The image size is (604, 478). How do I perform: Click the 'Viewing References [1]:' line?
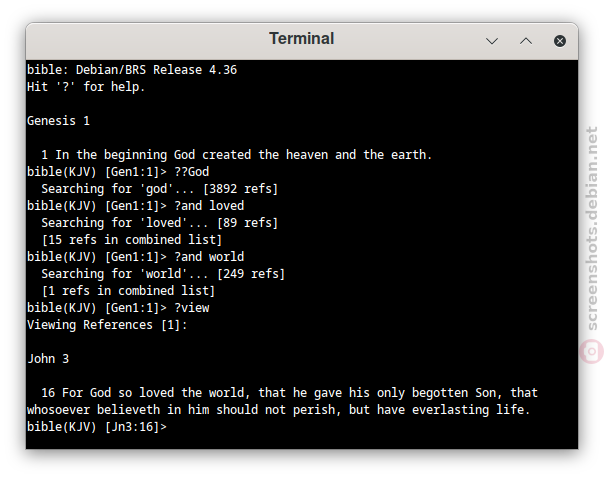coord(107,325)
